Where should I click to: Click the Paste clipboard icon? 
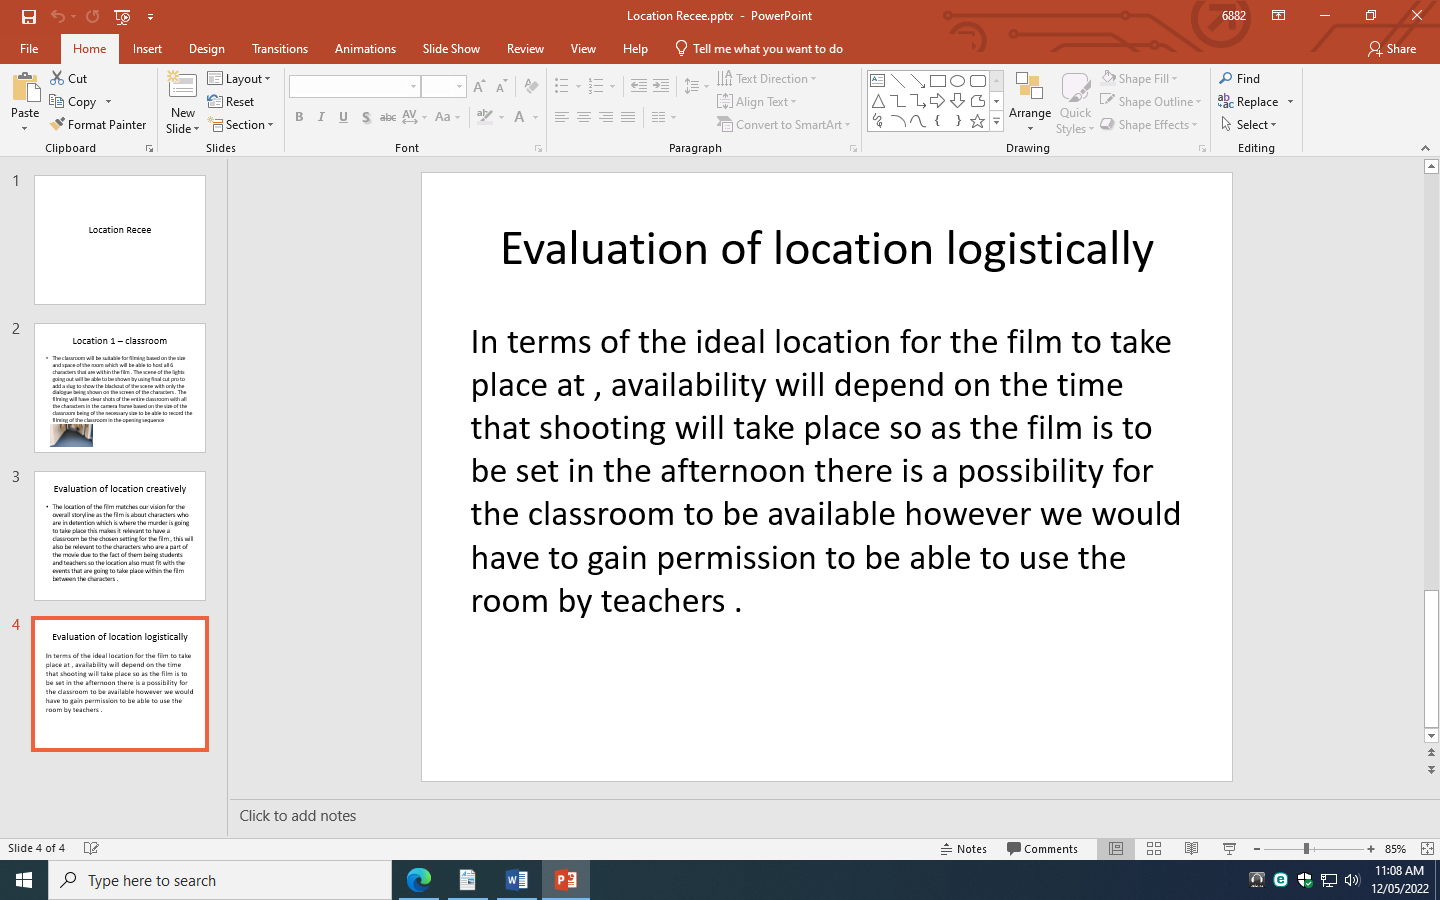[x=25, y=87]
